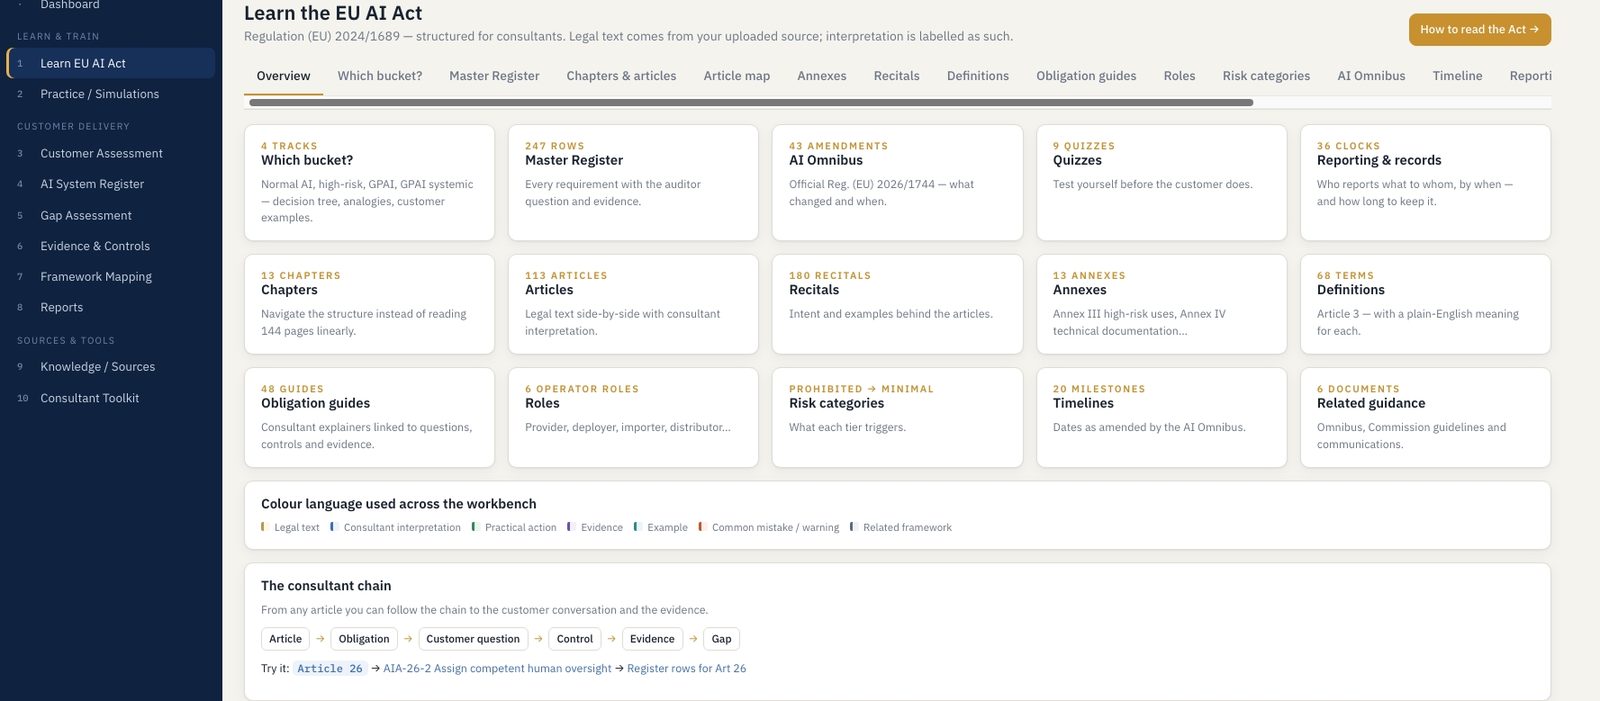1600x701 pixels.
Task: Click the How to read the Act button
Action: pos(1479,30)
